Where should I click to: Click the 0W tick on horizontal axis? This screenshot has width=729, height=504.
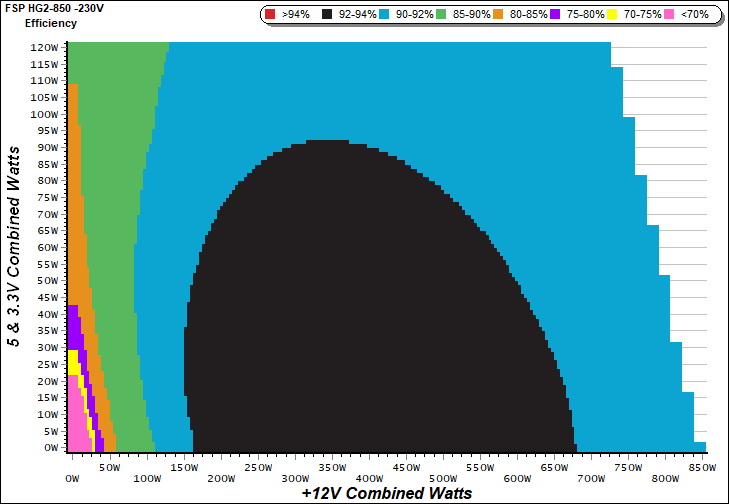click(x=71, y=467)
